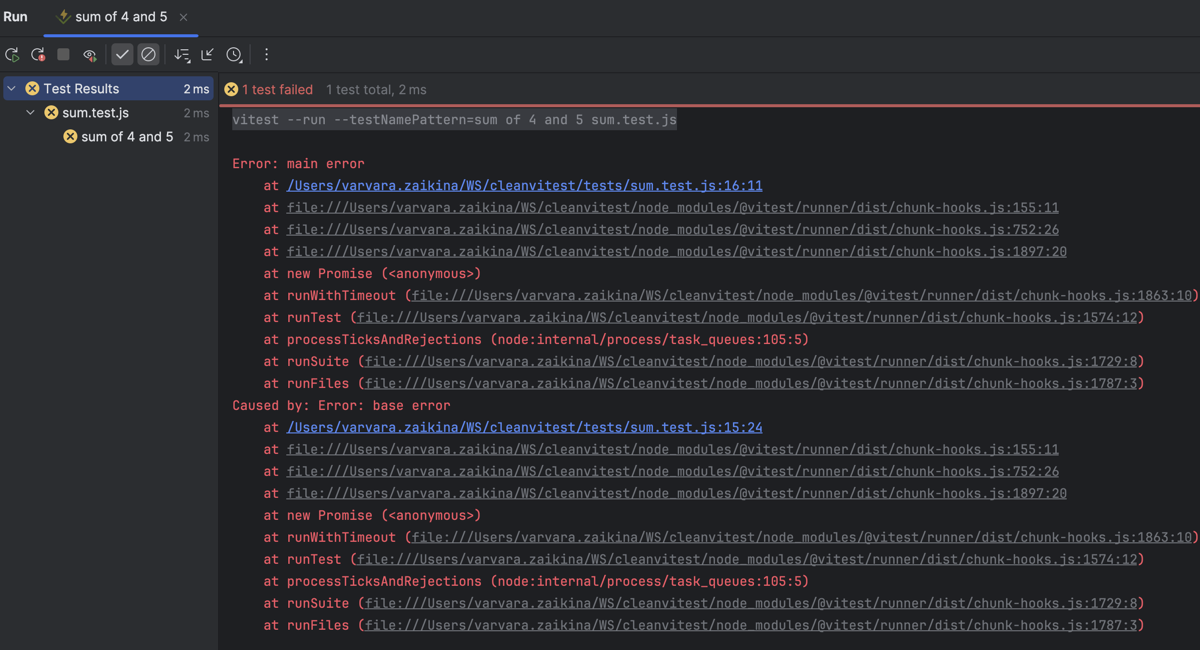The height and width of the screenshot is (650, 1200).
Task: Click 'Error: main error' line
Action: coord(298,164)
